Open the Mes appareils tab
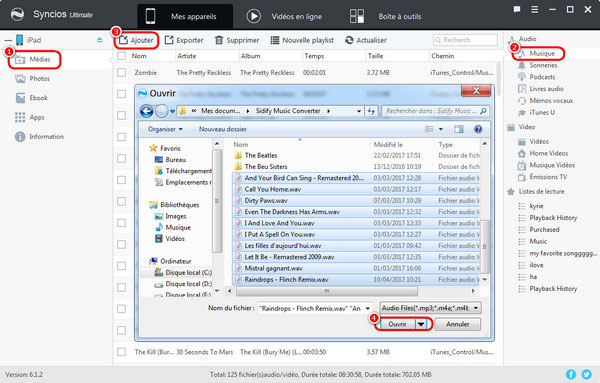Viewport: 600px width, 383px height. (185, 16)
